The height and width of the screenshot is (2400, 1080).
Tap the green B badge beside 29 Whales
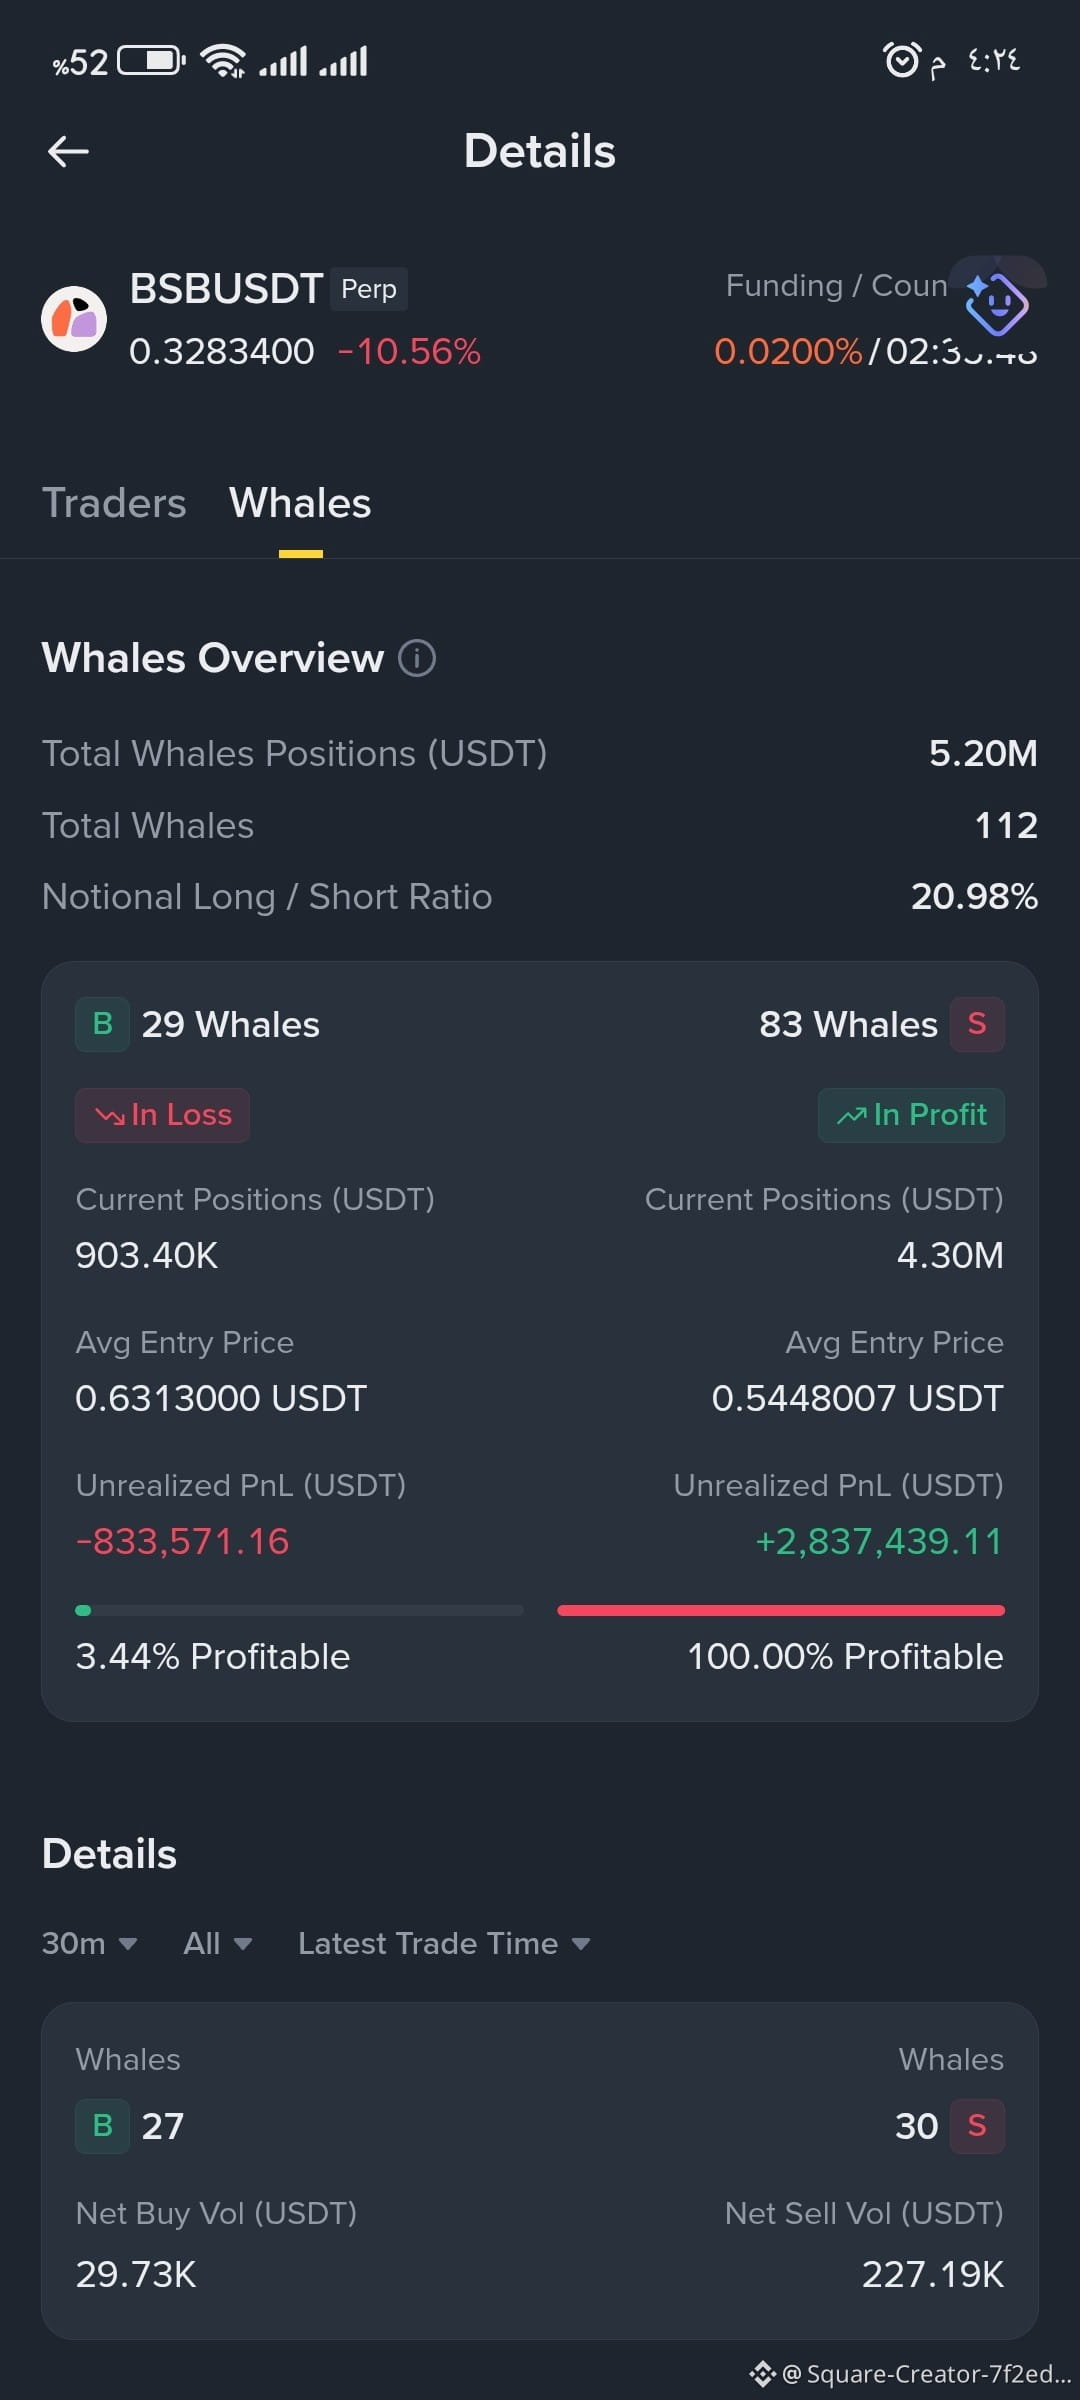point(102,1024)
